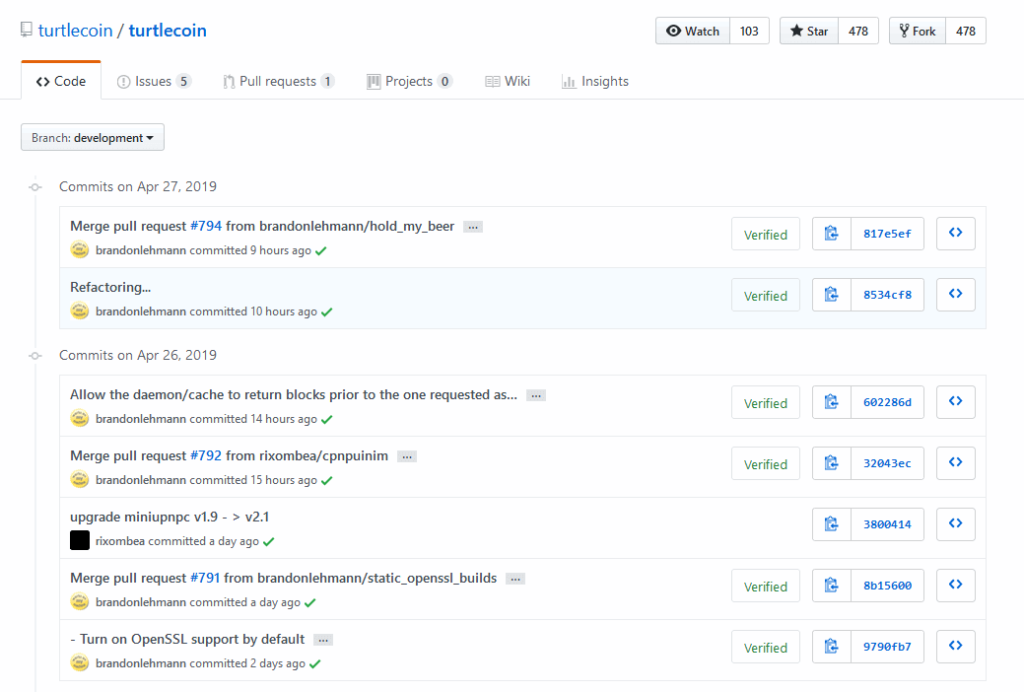Browse repository code at commit 8534cf8
The image size is (1024, 692).
(955, 294)
